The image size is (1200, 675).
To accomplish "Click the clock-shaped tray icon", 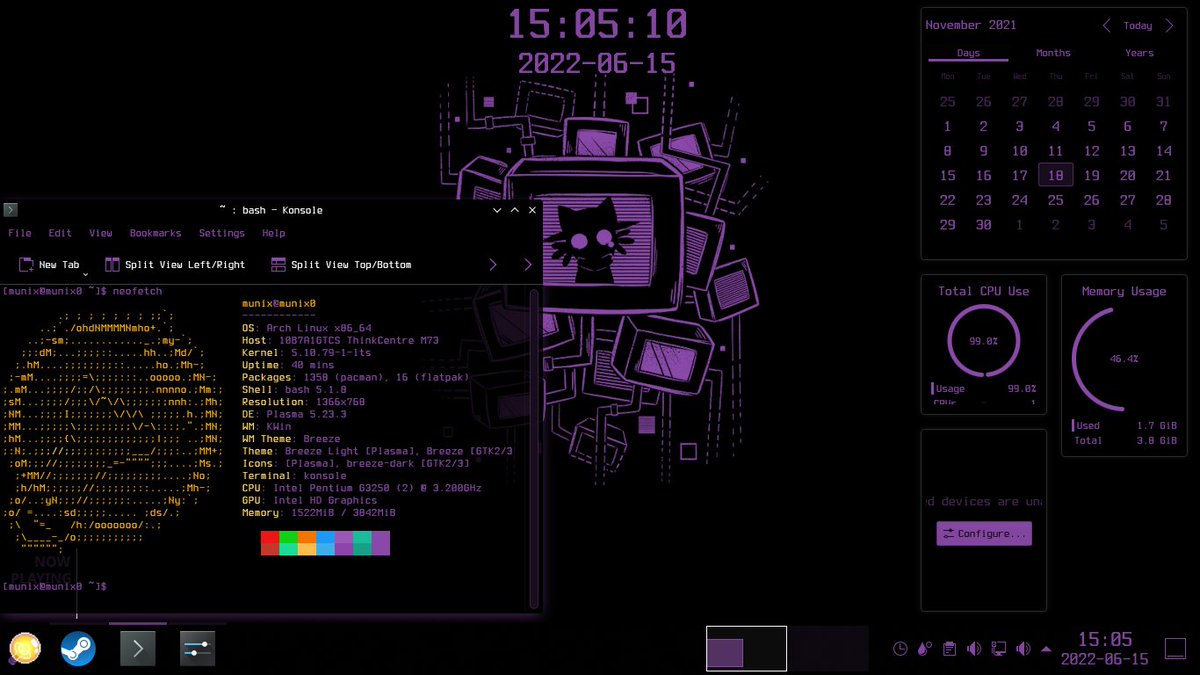I will (900, 649).
